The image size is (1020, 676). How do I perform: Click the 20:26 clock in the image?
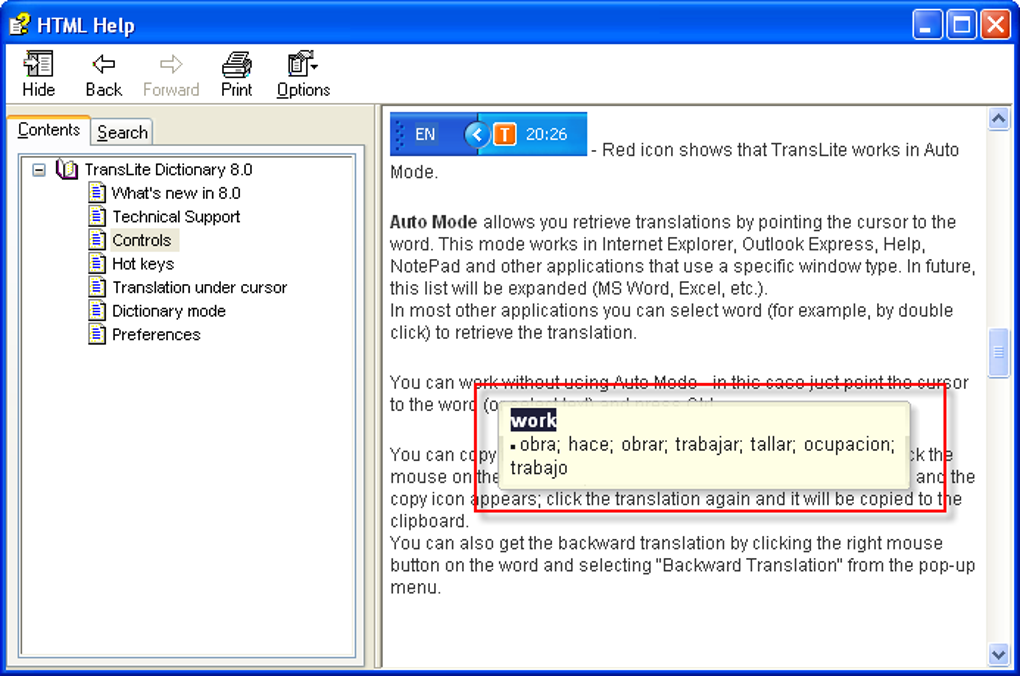[x=546, y=134]
